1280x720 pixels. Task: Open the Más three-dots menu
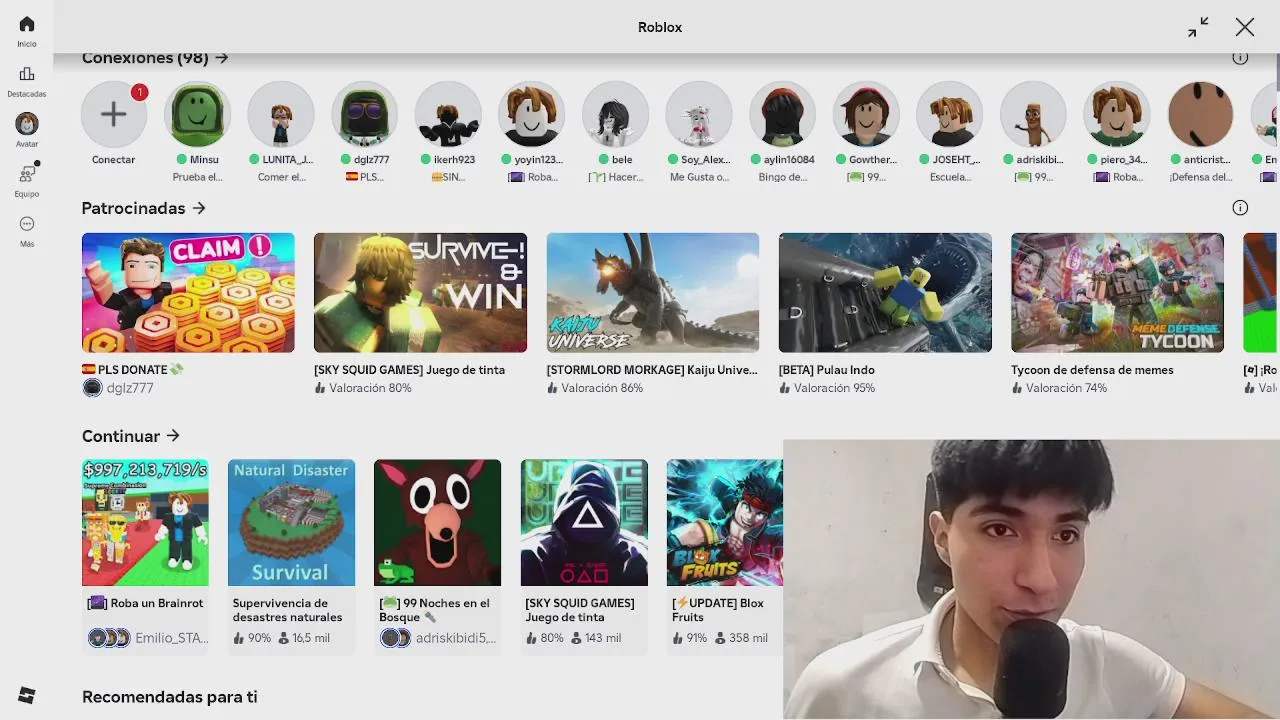click(x=27, y=224)
